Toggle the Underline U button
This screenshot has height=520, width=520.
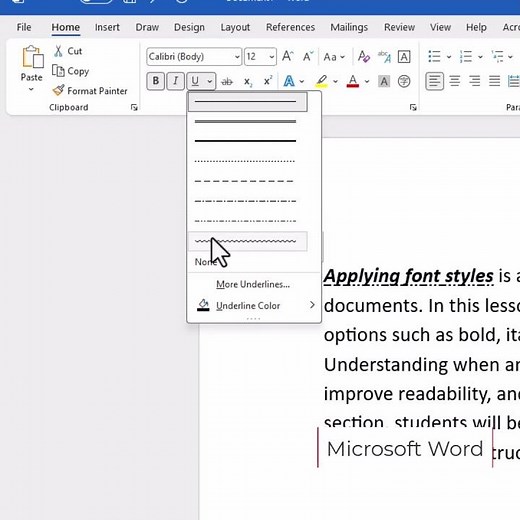(195, 81)
